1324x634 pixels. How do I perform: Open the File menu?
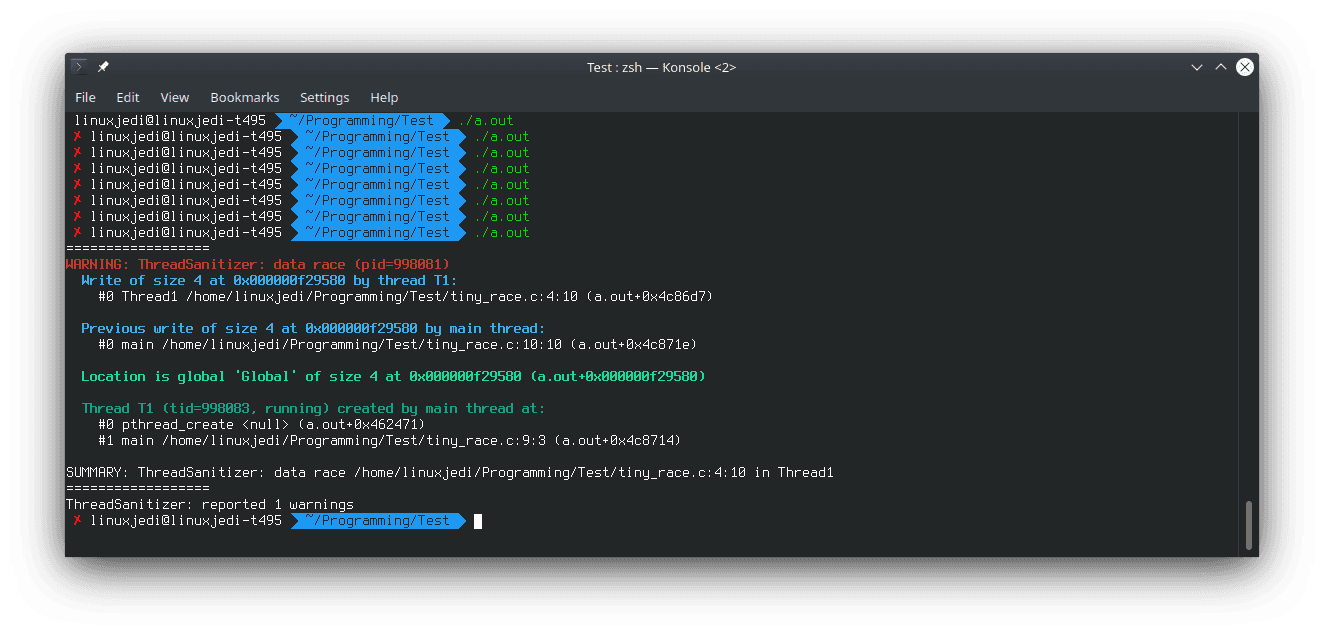tap(85, 97)
